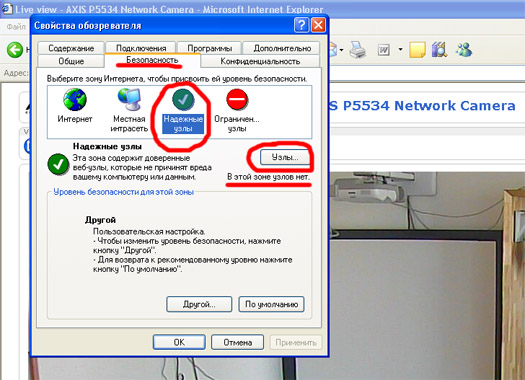525x380 pixels.
Task: Close the Свойства обозревателя dialog
Action: click(x=318, y=25)
